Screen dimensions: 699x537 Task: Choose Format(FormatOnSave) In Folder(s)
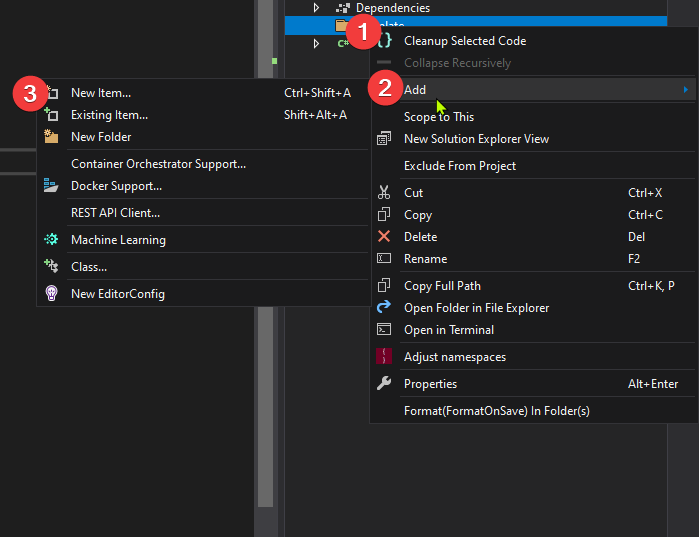[x=496, y=411]
